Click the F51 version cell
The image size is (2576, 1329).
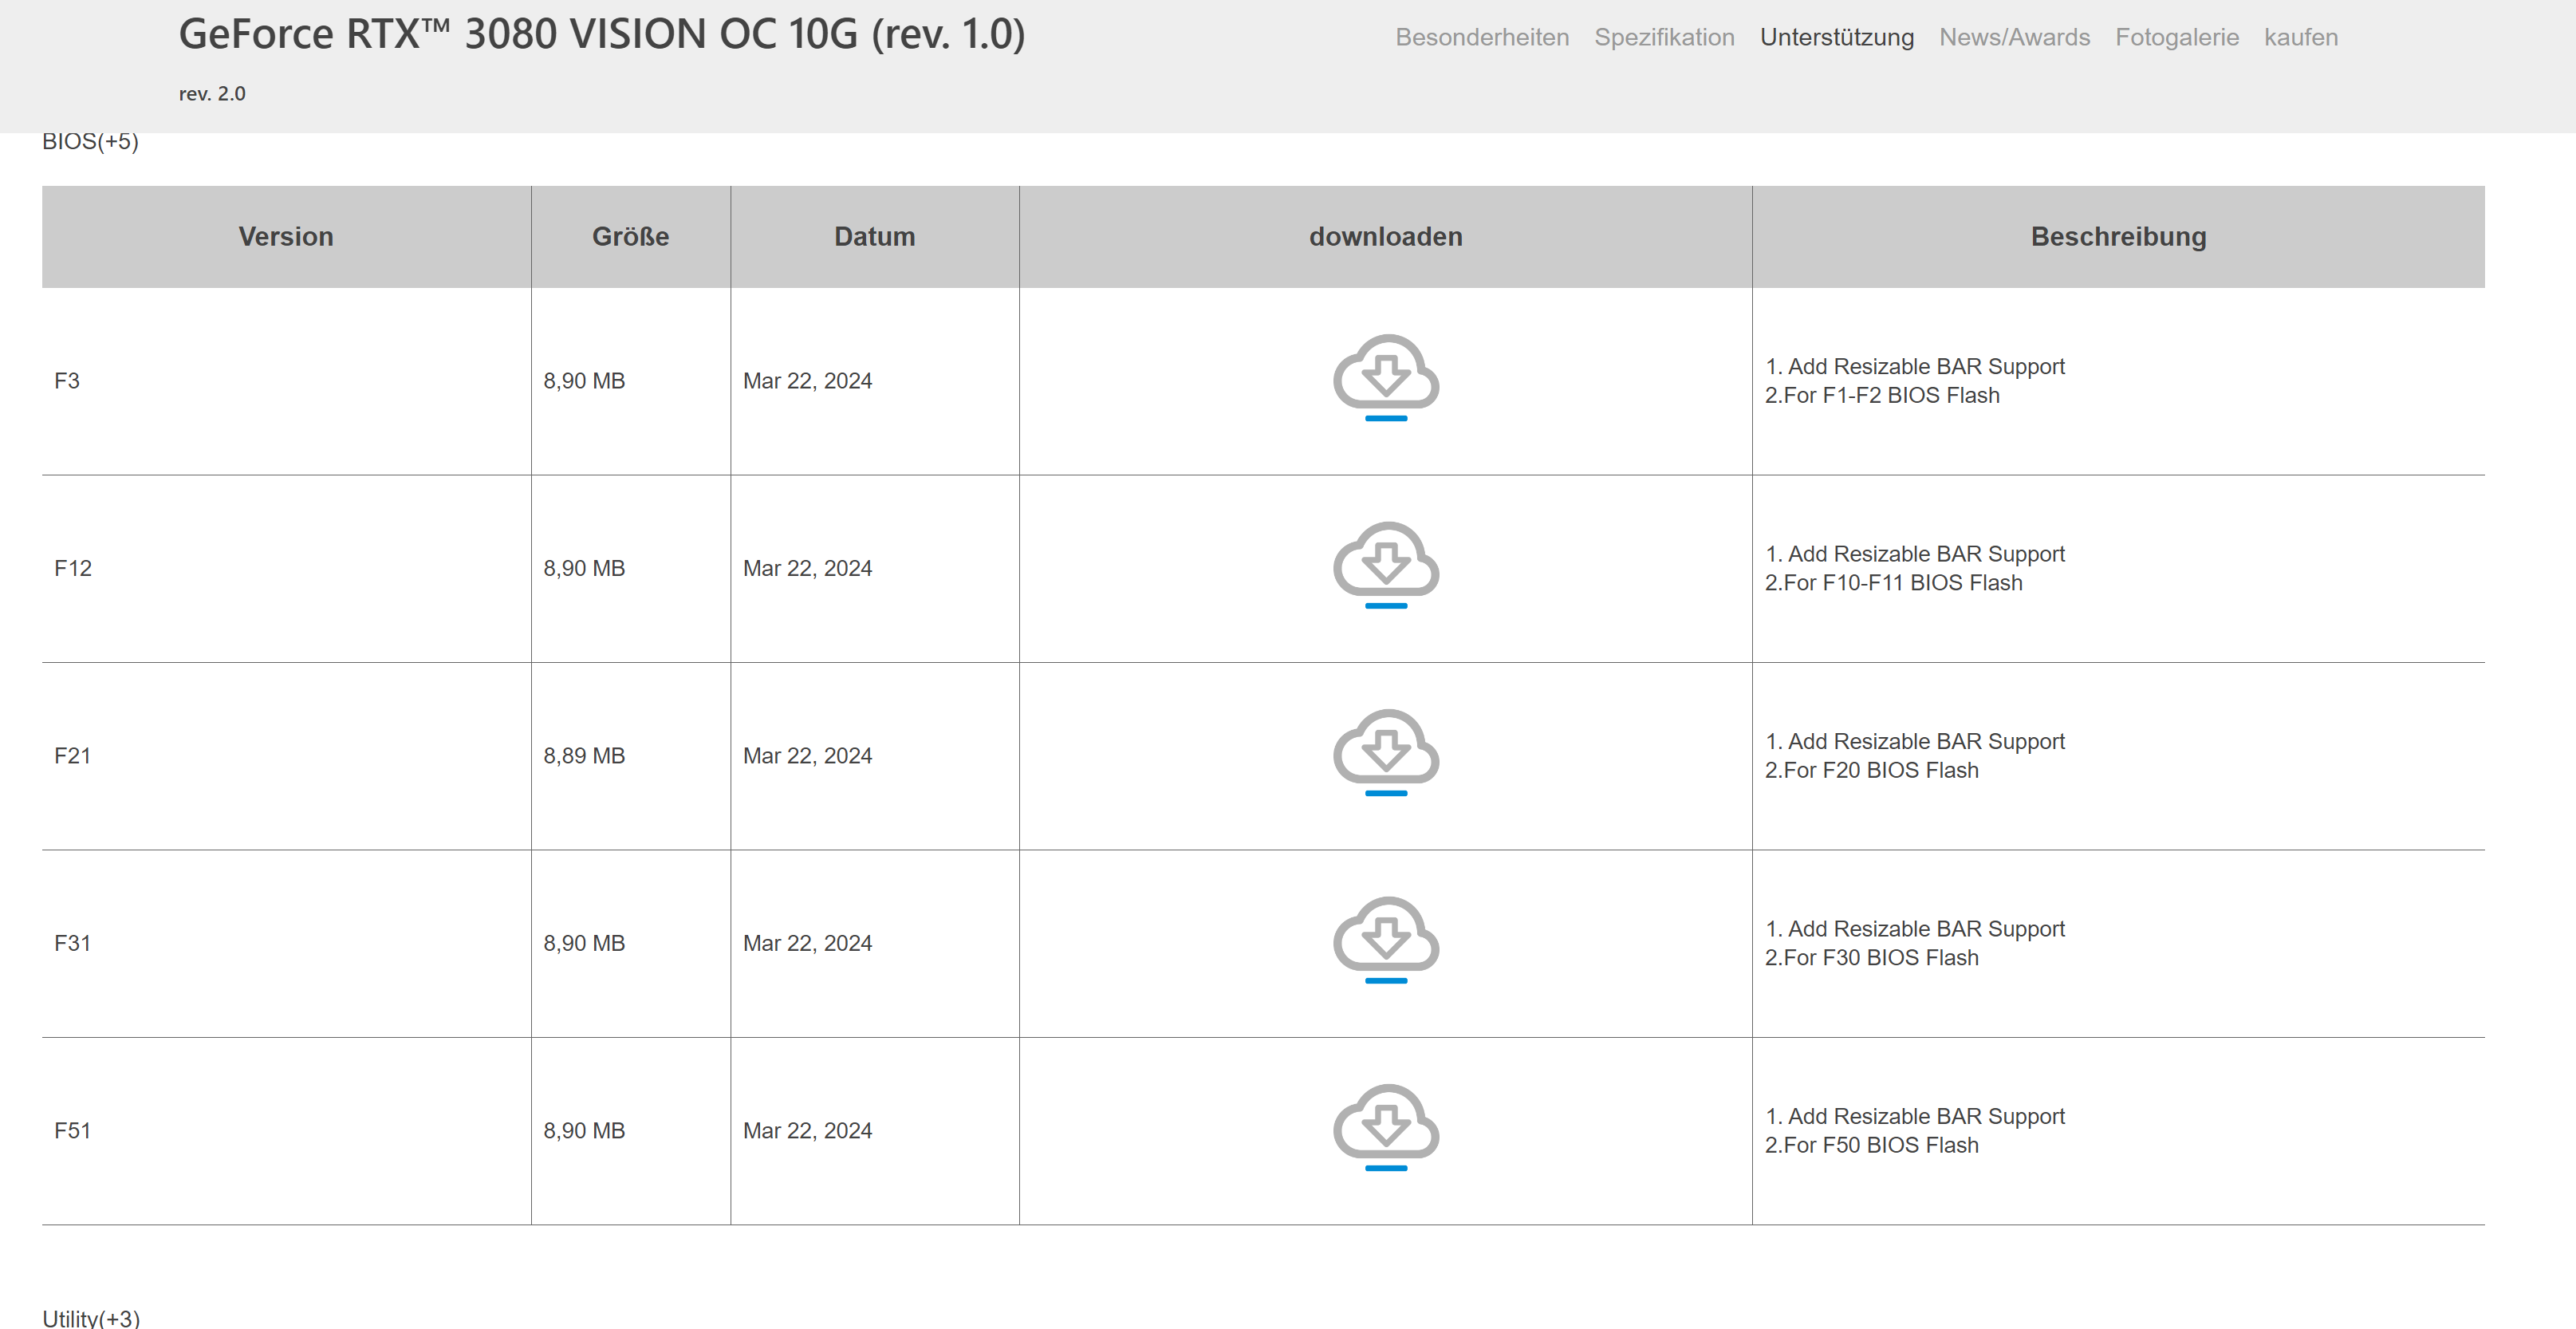(x=73, y=1131)
